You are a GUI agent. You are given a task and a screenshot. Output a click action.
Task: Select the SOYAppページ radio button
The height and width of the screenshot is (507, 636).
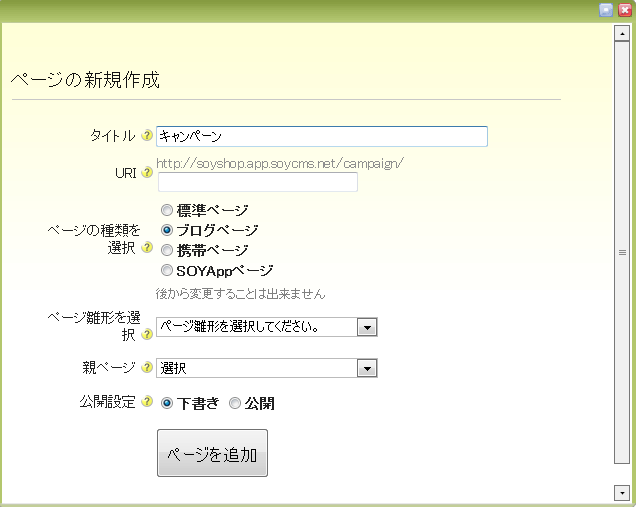point(167,270)
